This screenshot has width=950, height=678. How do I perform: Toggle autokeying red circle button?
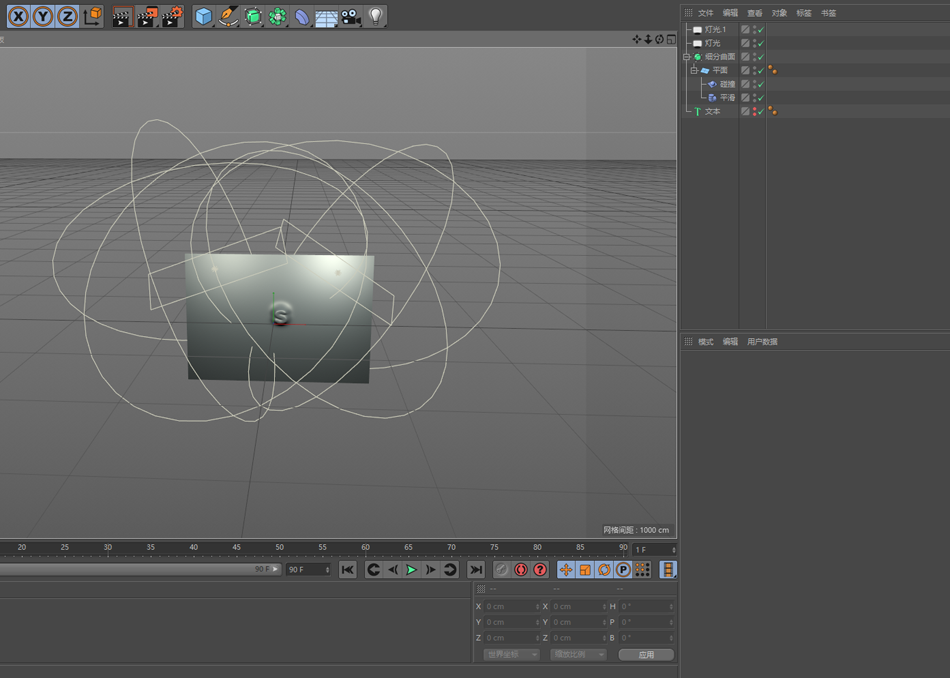point(521,570)
